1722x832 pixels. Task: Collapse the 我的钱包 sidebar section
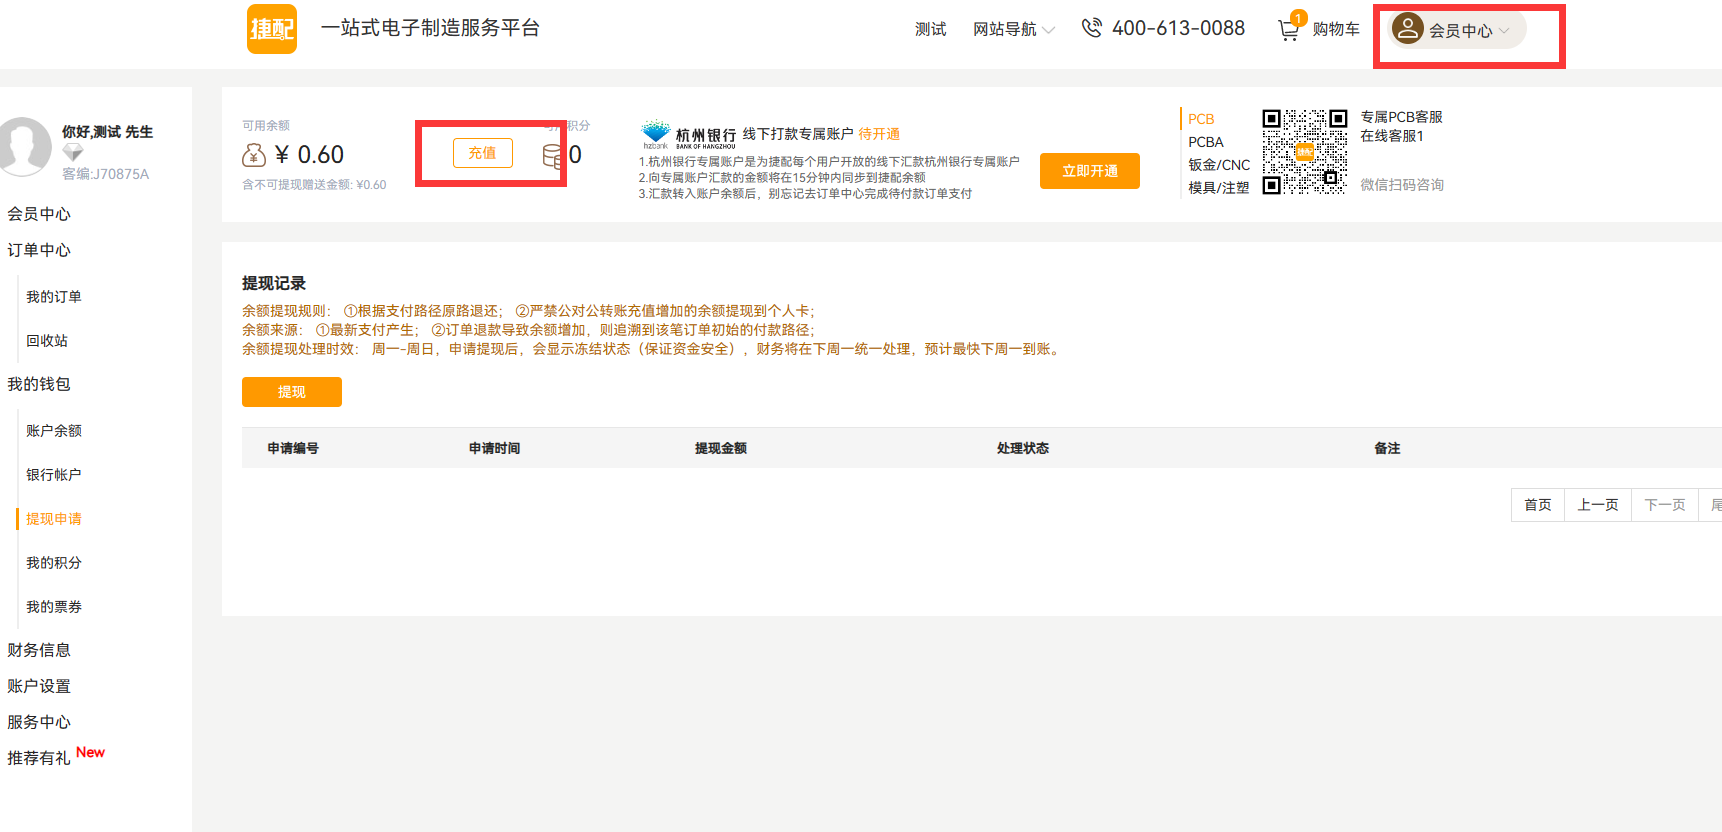39,384
